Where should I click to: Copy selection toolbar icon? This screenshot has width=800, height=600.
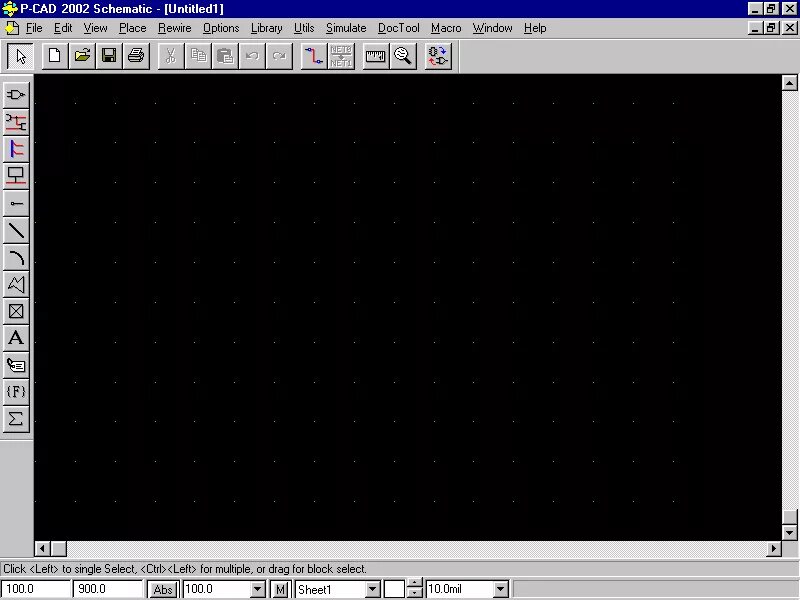click(198, 56)
